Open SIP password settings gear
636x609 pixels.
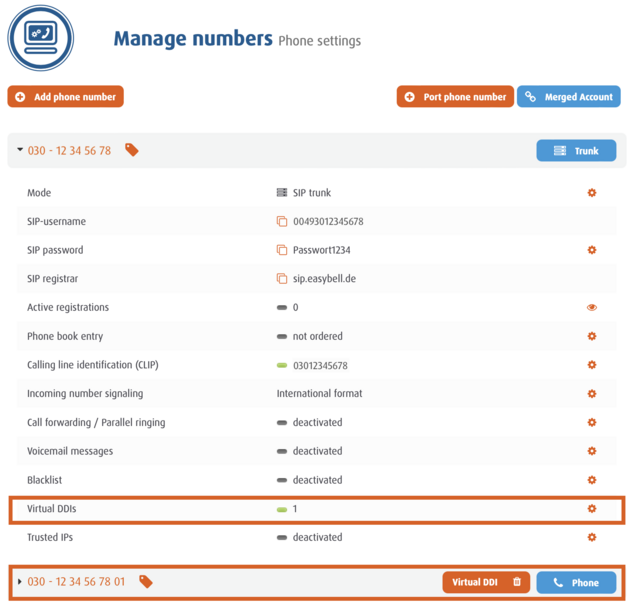tap(591, 250)
